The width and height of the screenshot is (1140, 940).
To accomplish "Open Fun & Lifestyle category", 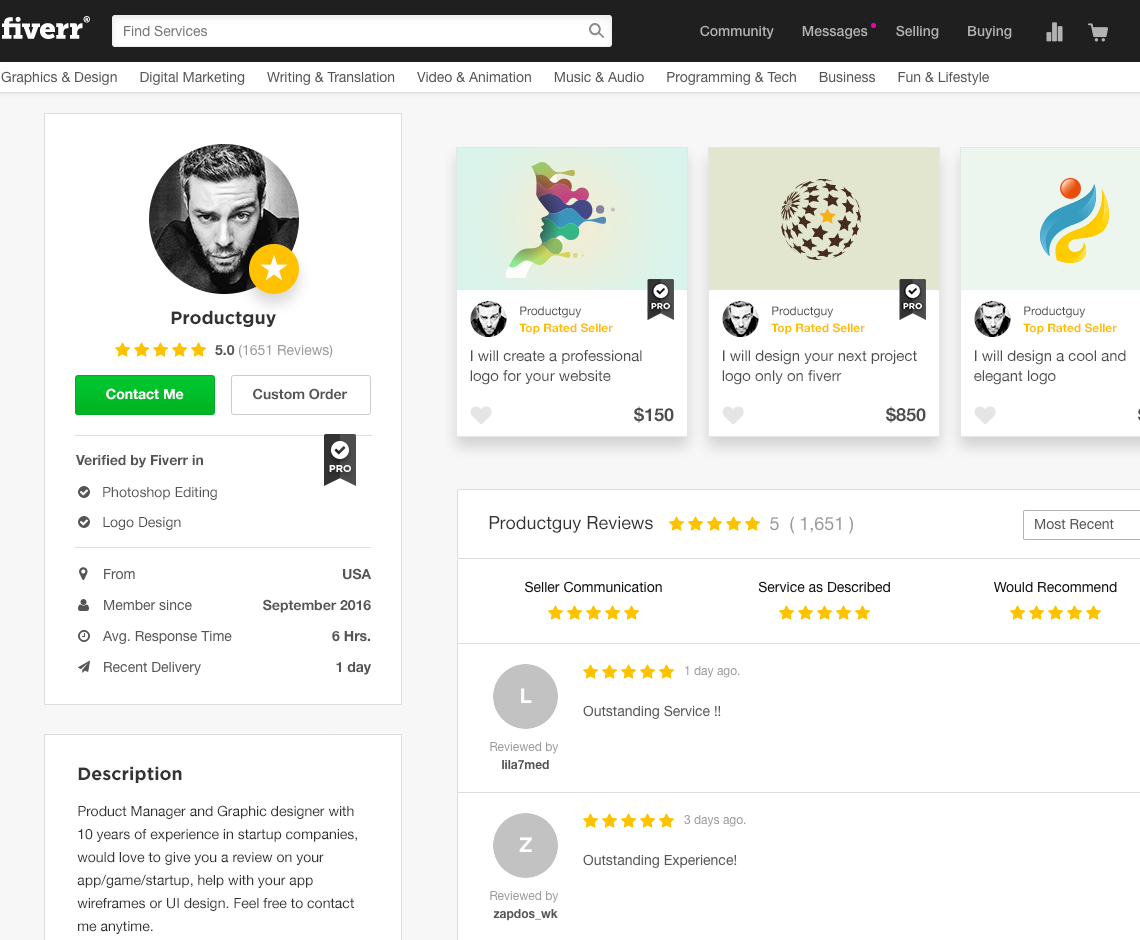I will 943,77.
